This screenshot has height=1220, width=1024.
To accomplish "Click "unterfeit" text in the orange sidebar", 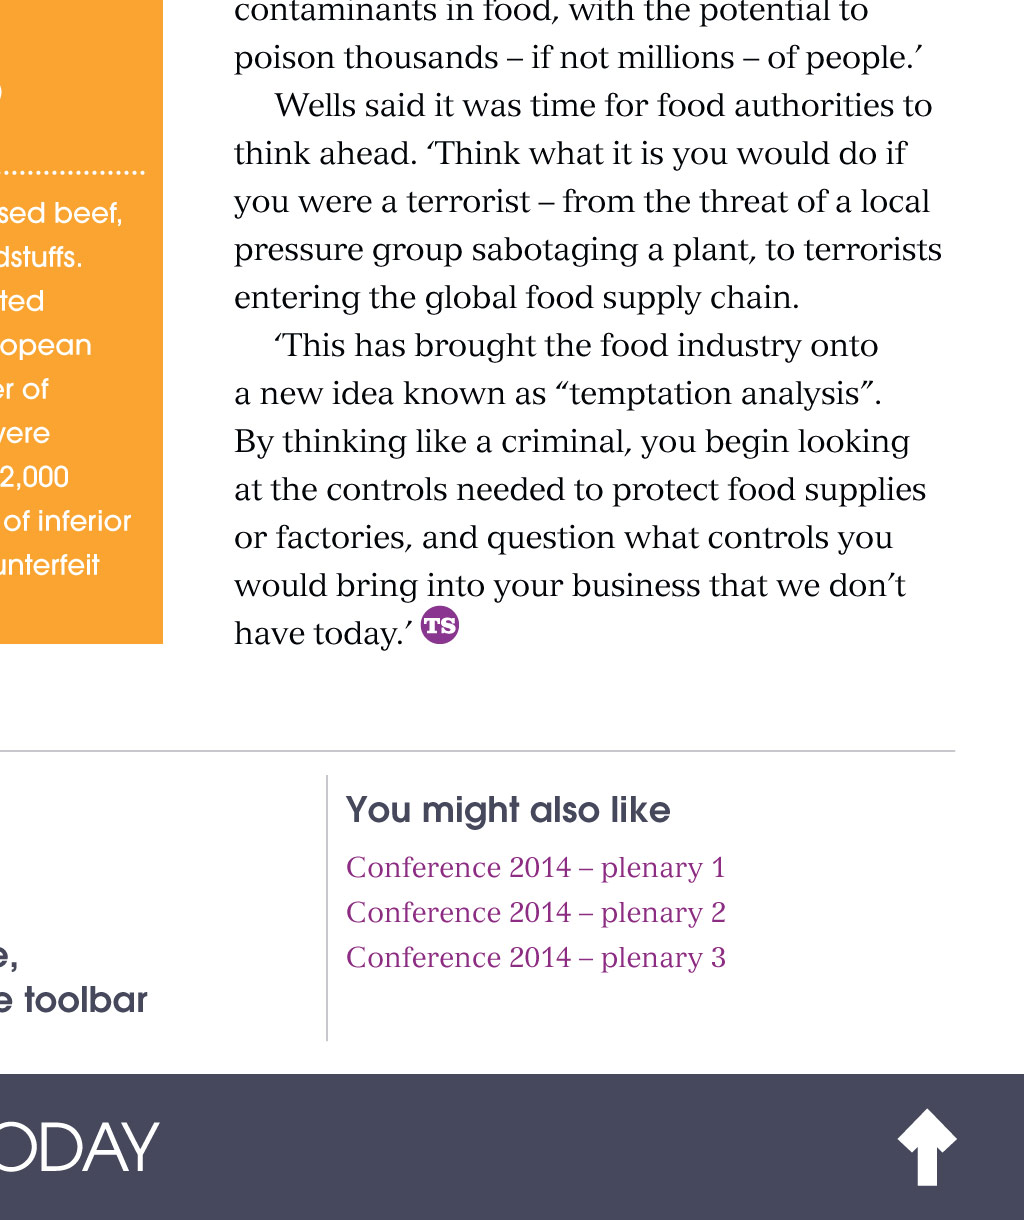I will coord(50,565).
